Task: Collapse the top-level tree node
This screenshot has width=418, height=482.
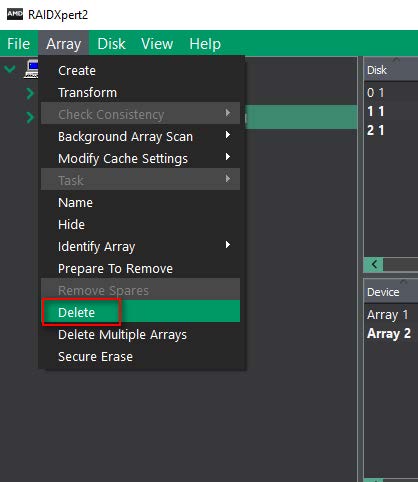Action: [x=10, y=69]
